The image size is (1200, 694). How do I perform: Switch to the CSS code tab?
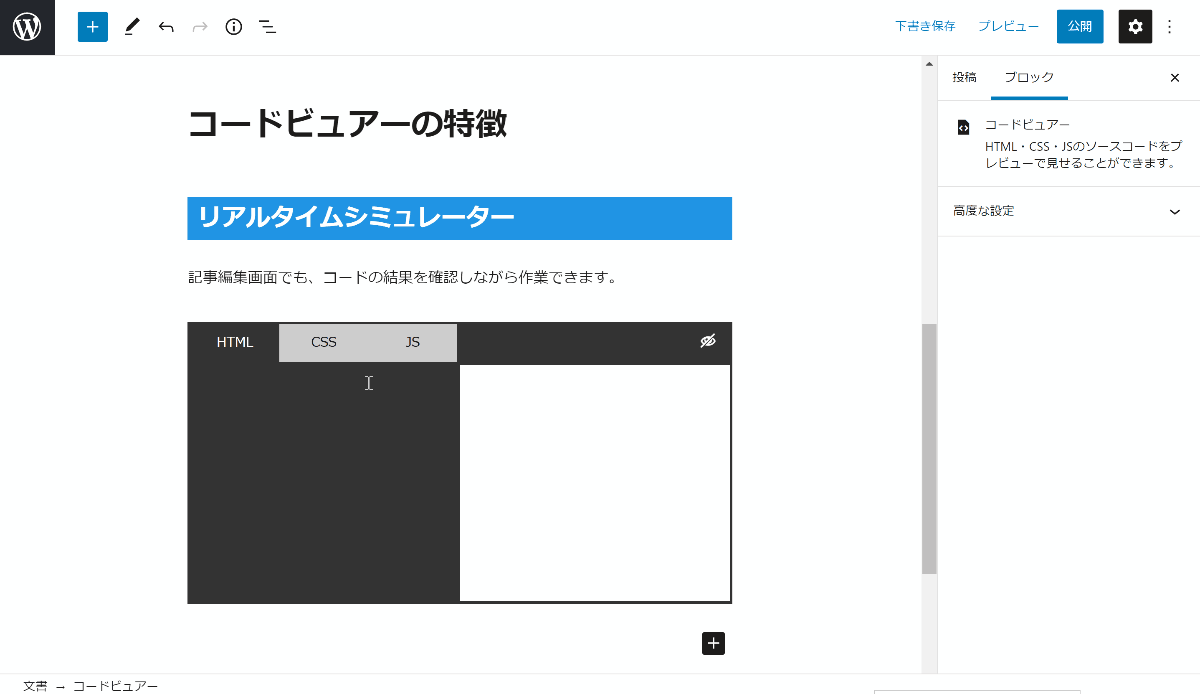[x=324, y=342]
